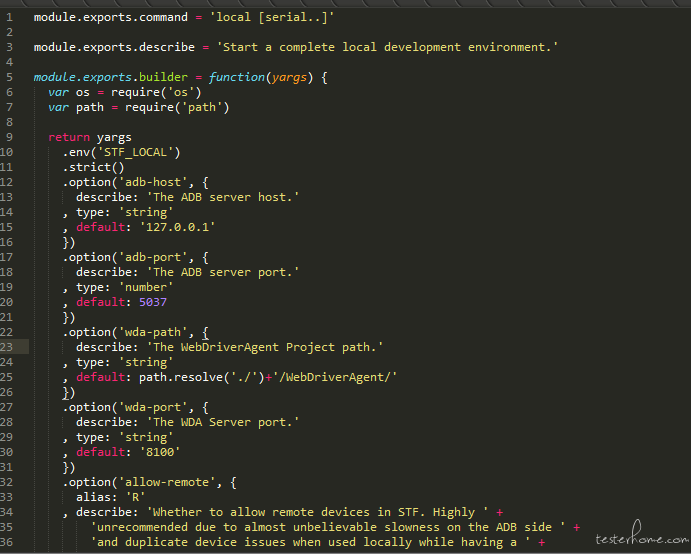Click the alias 'R' value

[x=136, y=497]
